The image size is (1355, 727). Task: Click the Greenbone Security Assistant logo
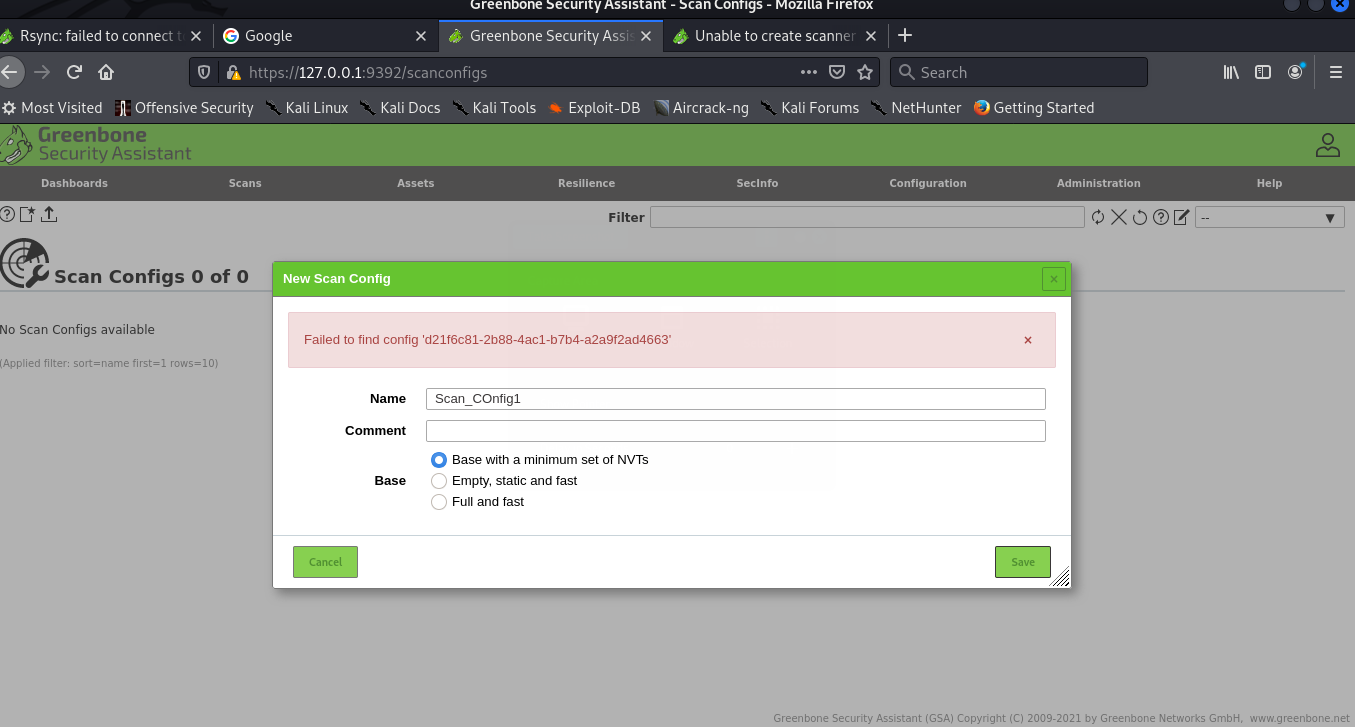coord(96,144)
